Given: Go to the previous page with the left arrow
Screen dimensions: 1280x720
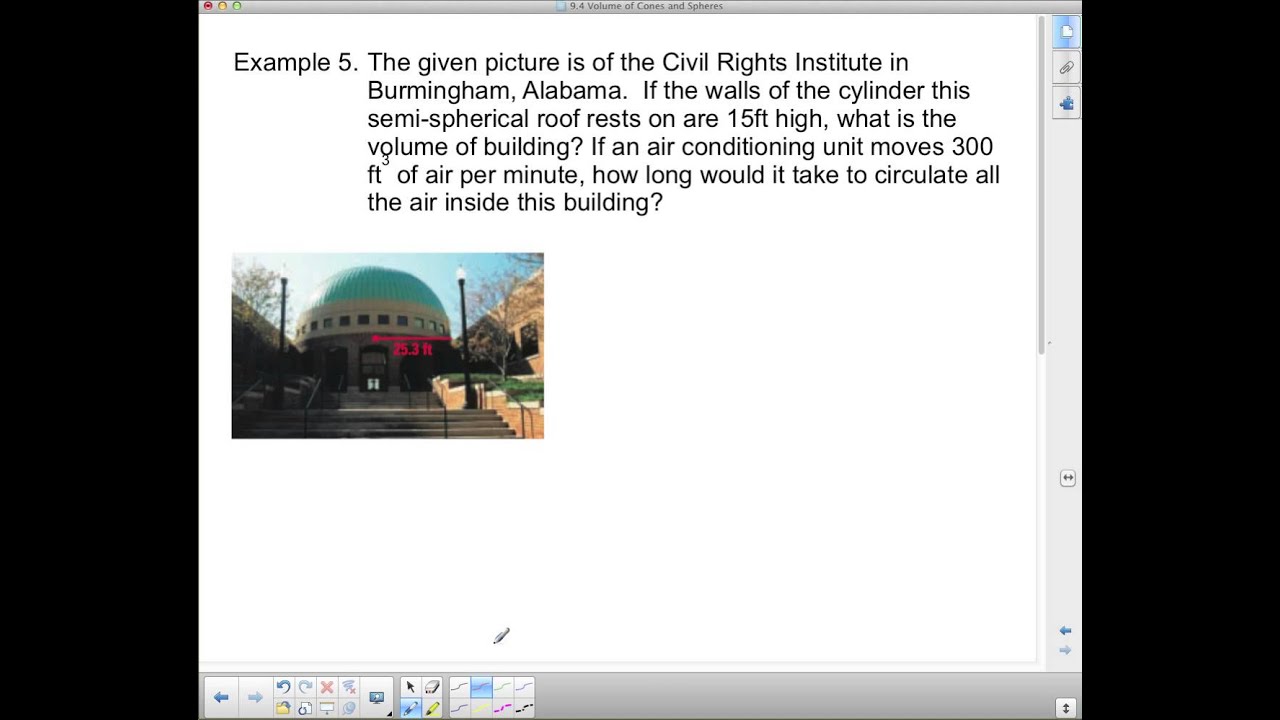Looking at the screenshot, I should pos(221,697).
